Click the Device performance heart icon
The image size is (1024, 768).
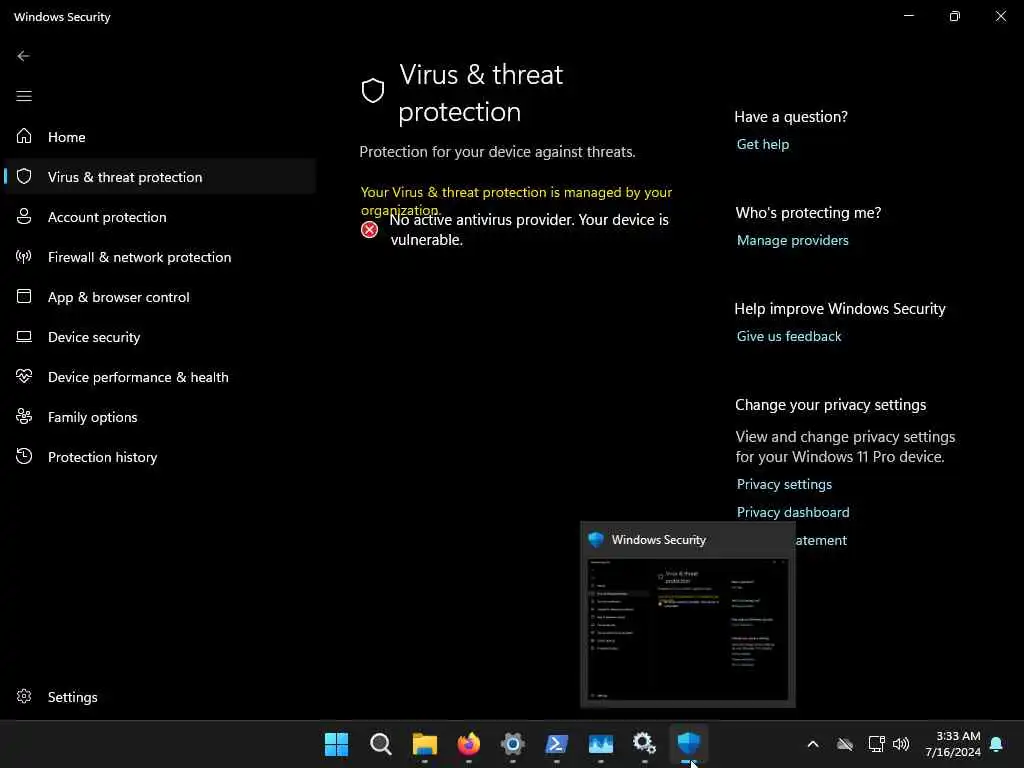tap(24, 376)
